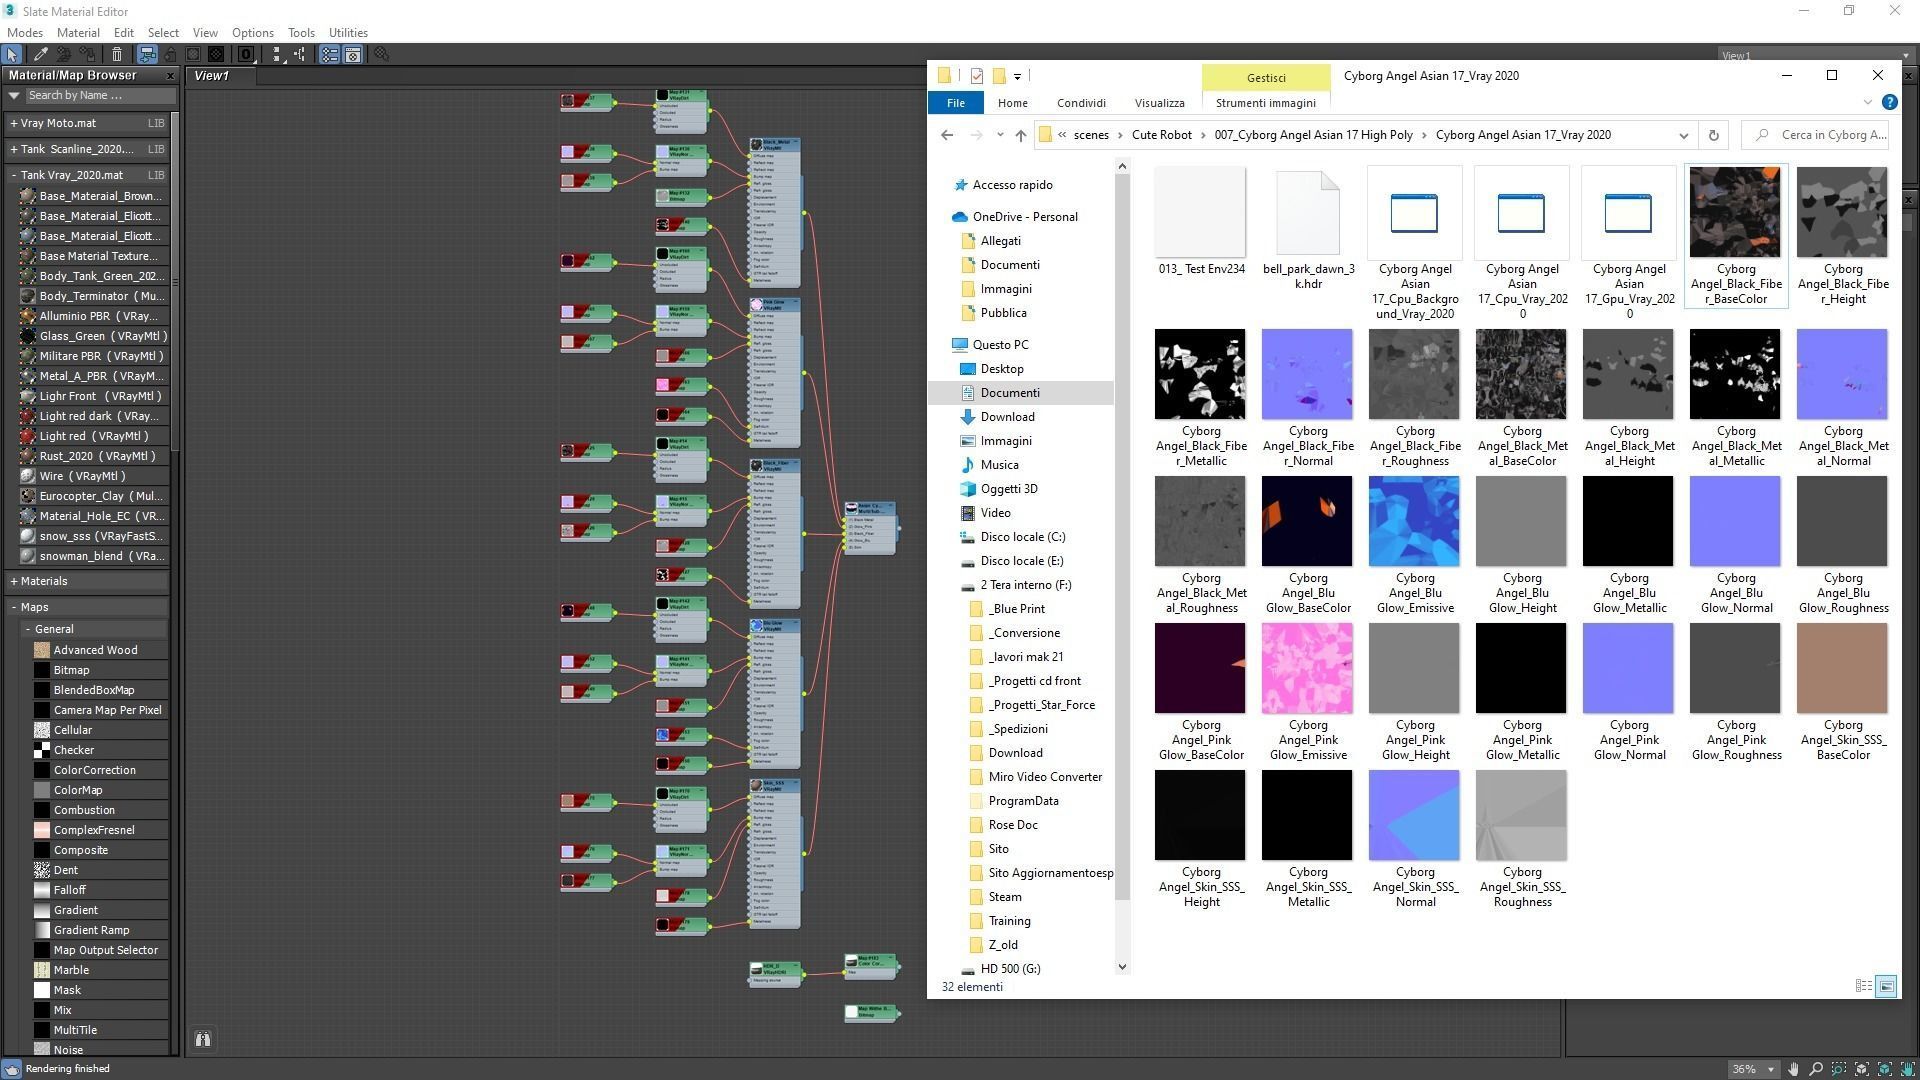Viewport: 1920px width, 1080px height.
Task: Switch Explorer to details view layout
Action: (x=1863, y=986)
